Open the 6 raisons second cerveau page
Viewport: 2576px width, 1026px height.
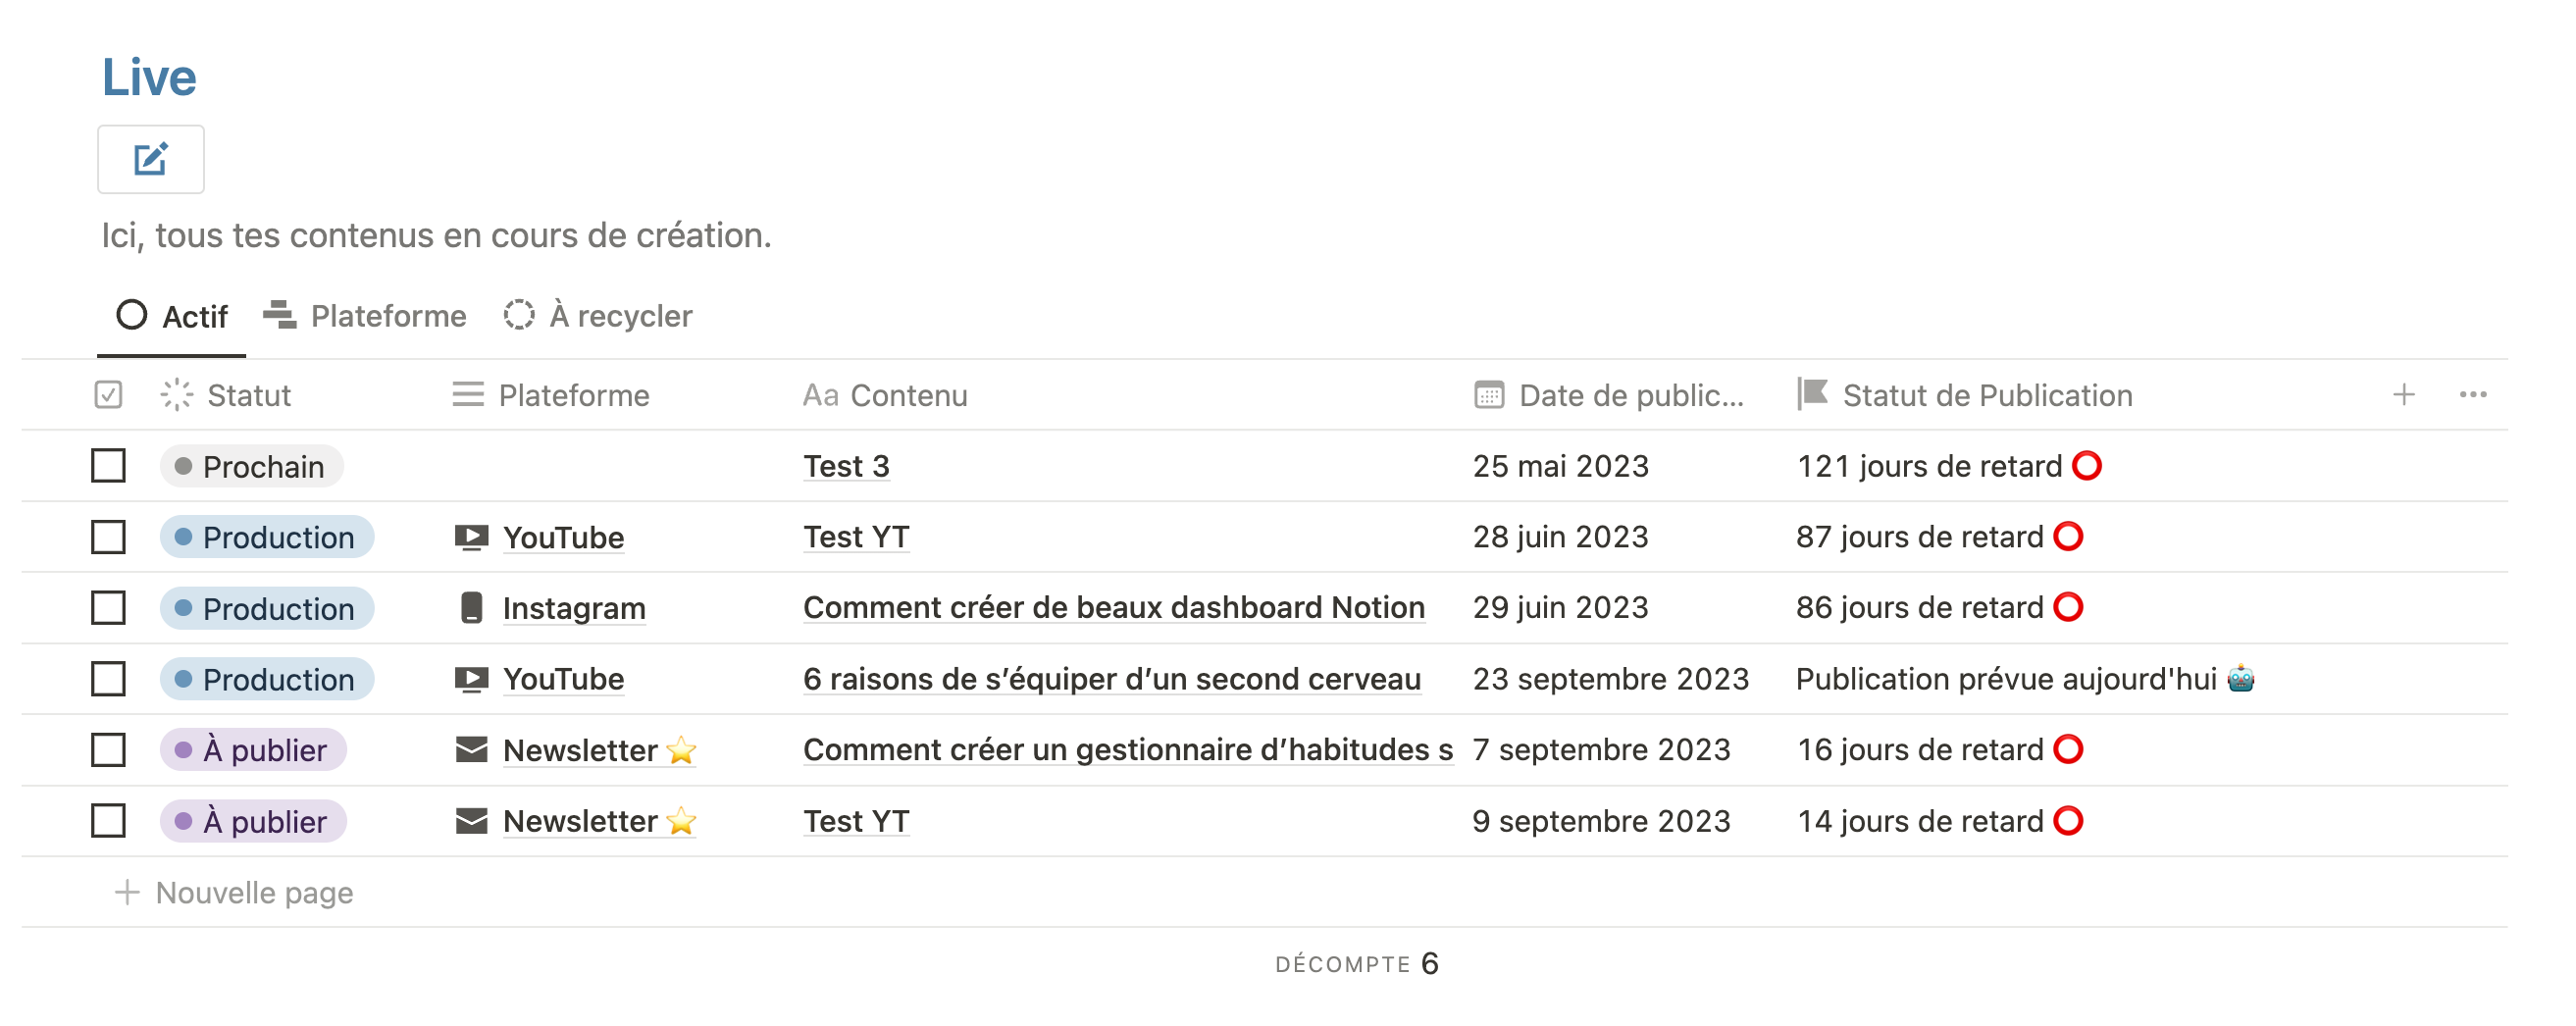[1111, 679]
